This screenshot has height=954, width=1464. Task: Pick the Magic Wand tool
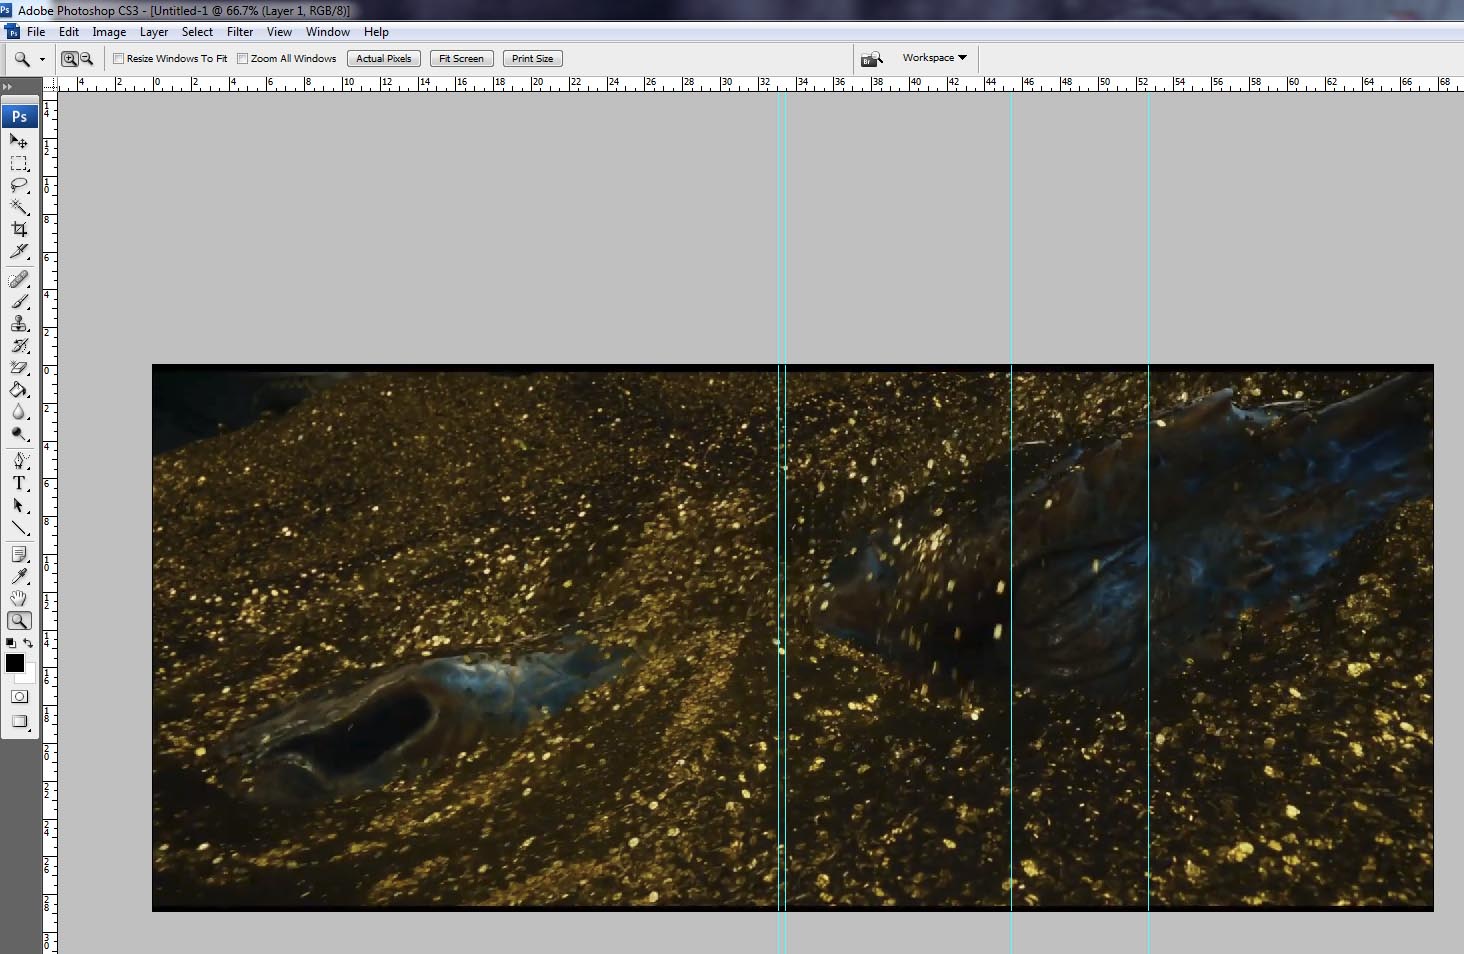pos(19,207)
